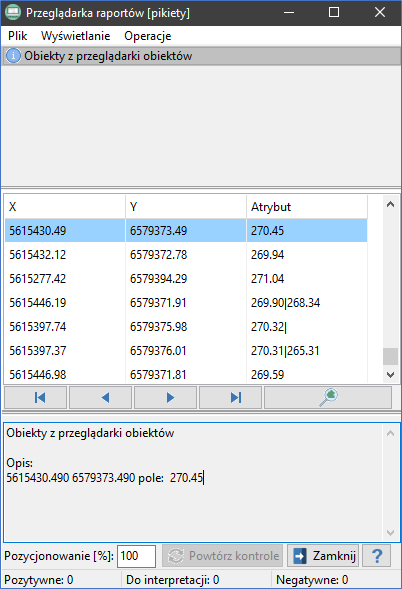
Task: Open the Operacje menu
Action: tap(148, 36)
